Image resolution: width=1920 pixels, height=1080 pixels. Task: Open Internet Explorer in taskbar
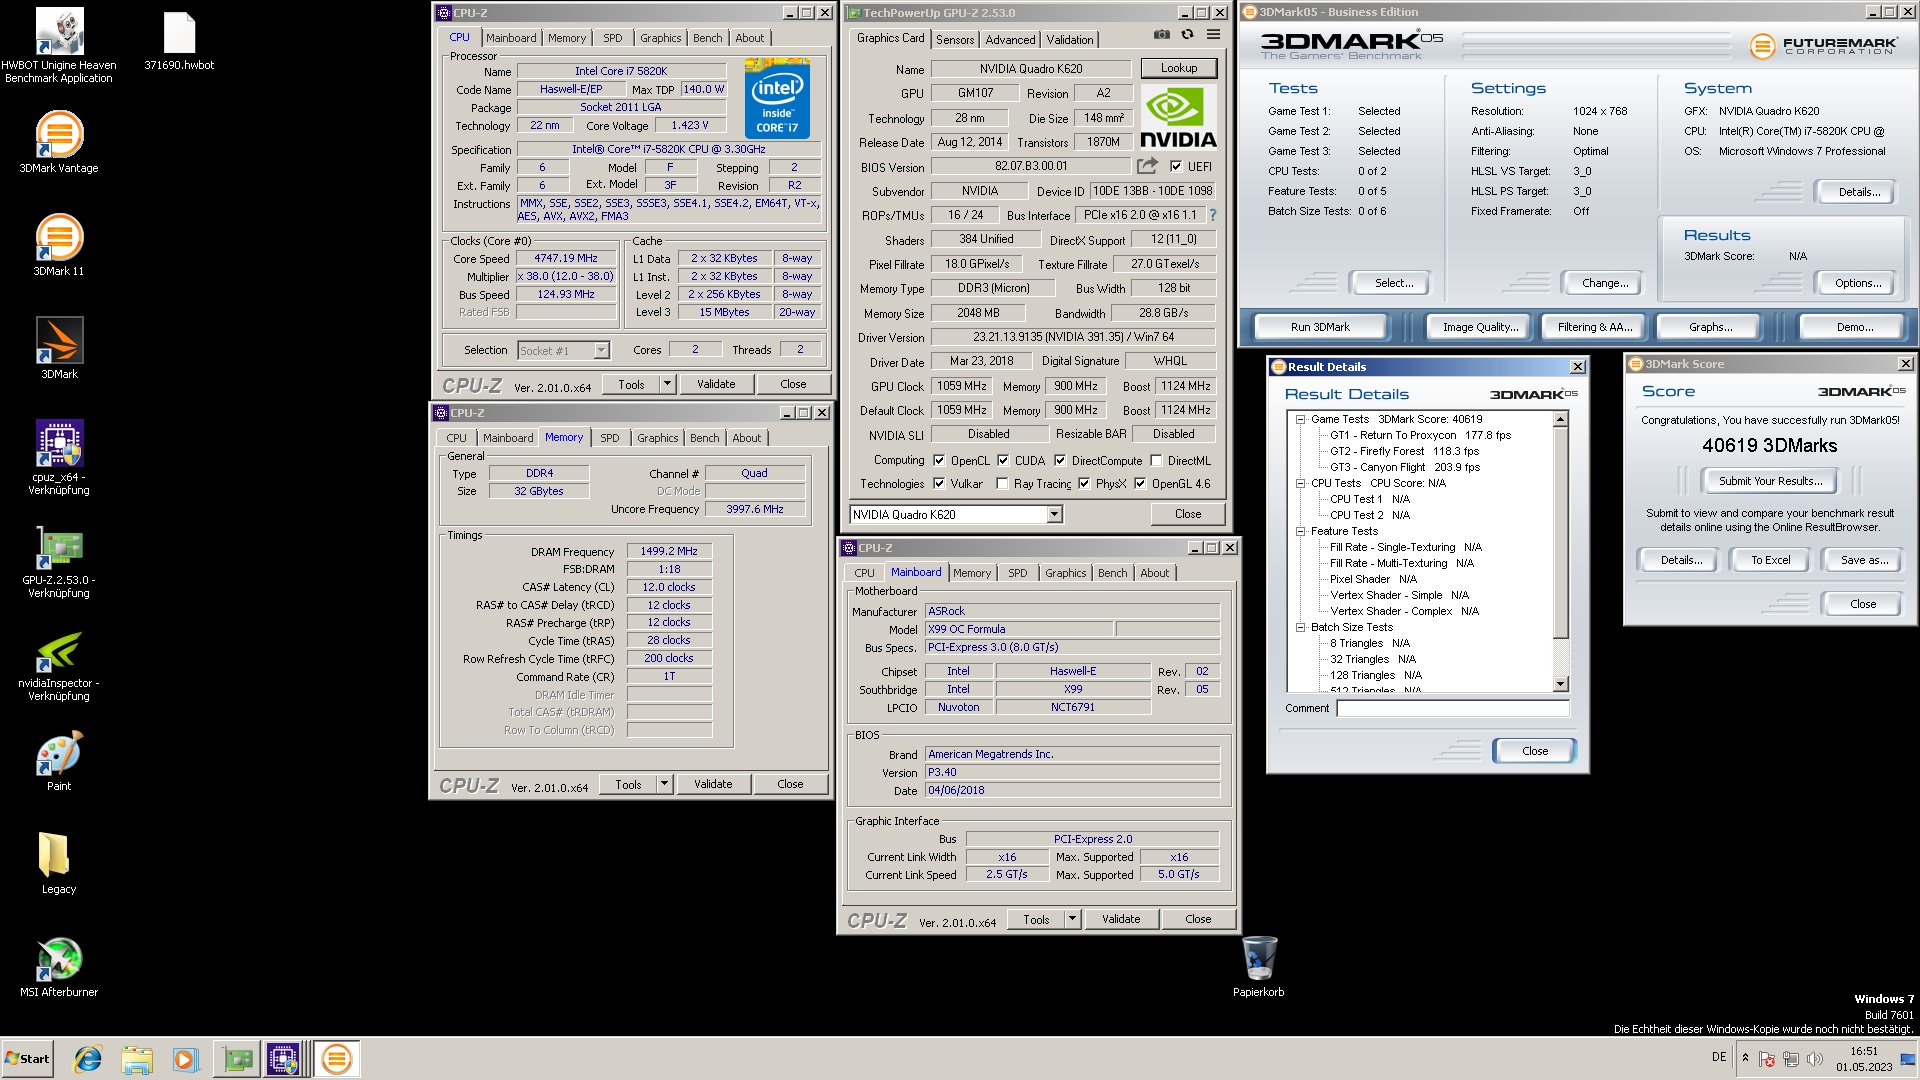89,1059
